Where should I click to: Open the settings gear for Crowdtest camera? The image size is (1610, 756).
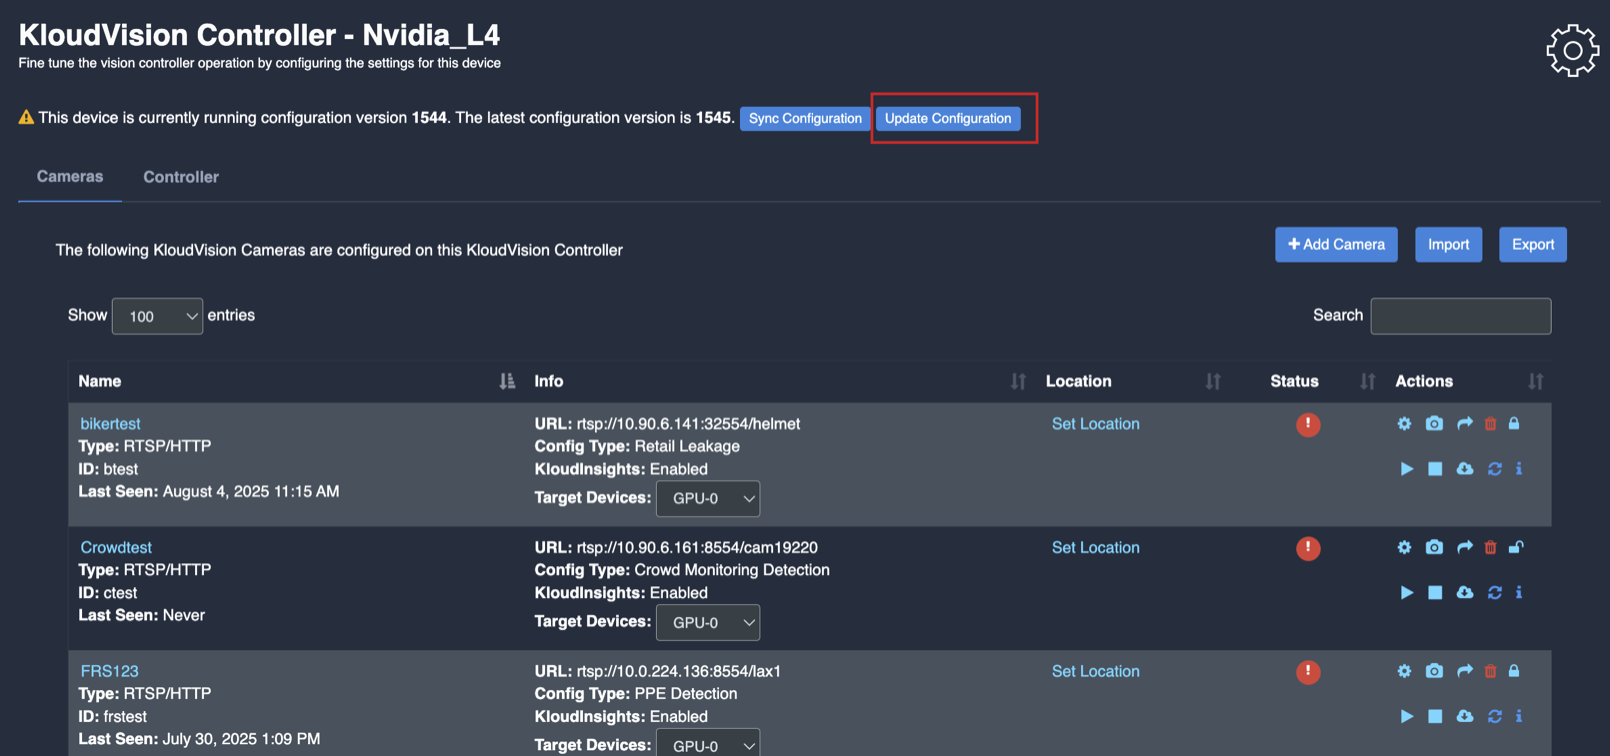pyautogui.click(x=1404, y=548)
